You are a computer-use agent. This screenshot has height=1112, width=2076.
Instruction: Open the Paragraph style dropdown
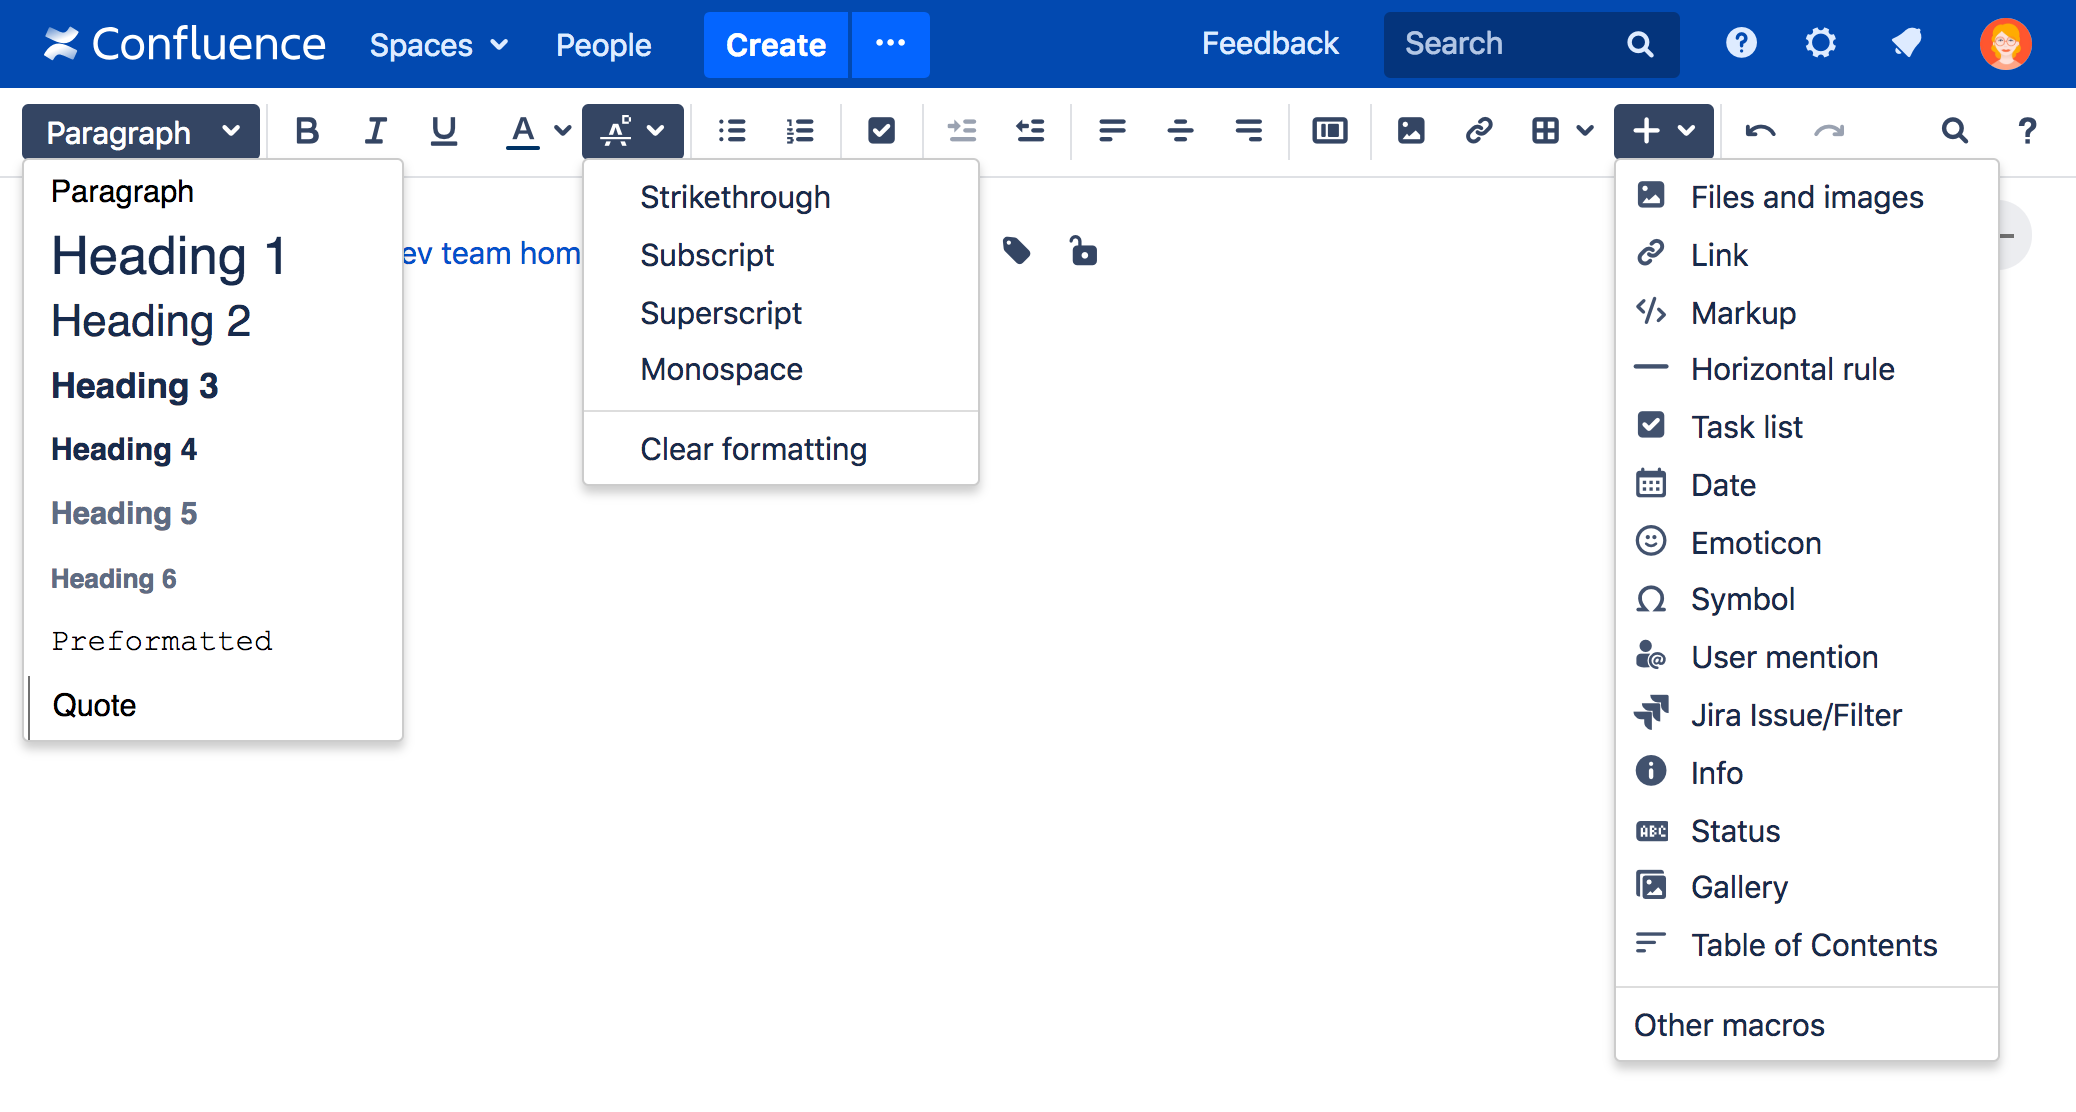pyautogui.click(x=141, y=132)
